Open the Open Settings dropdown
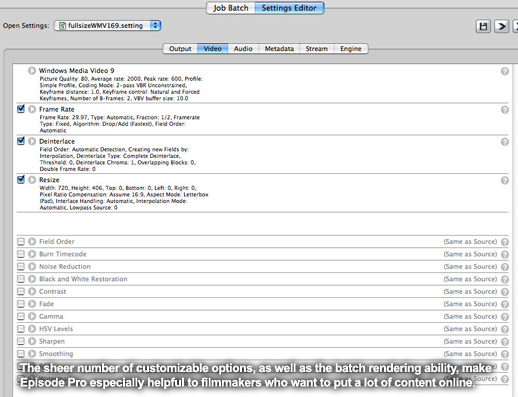Image resolution: width=518 pixels, height=397 pixels. pos(107,26)
